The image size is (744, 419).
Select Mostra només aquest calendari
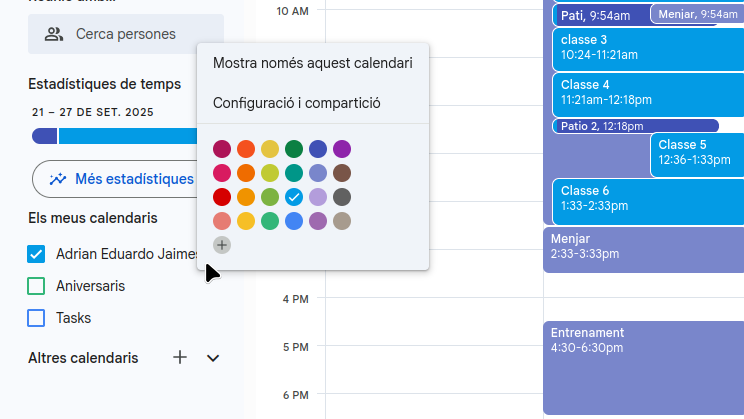pyautogui.click(x=313, y=63)
